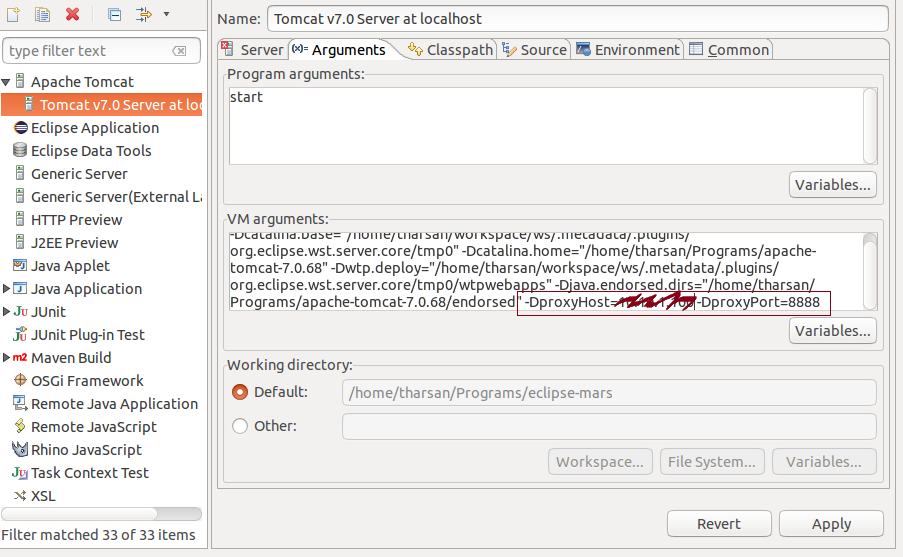This screenshot has width=903, height=557.
Task: Select Generic Server(External Launch) entry
Action: tap(116, 197)
